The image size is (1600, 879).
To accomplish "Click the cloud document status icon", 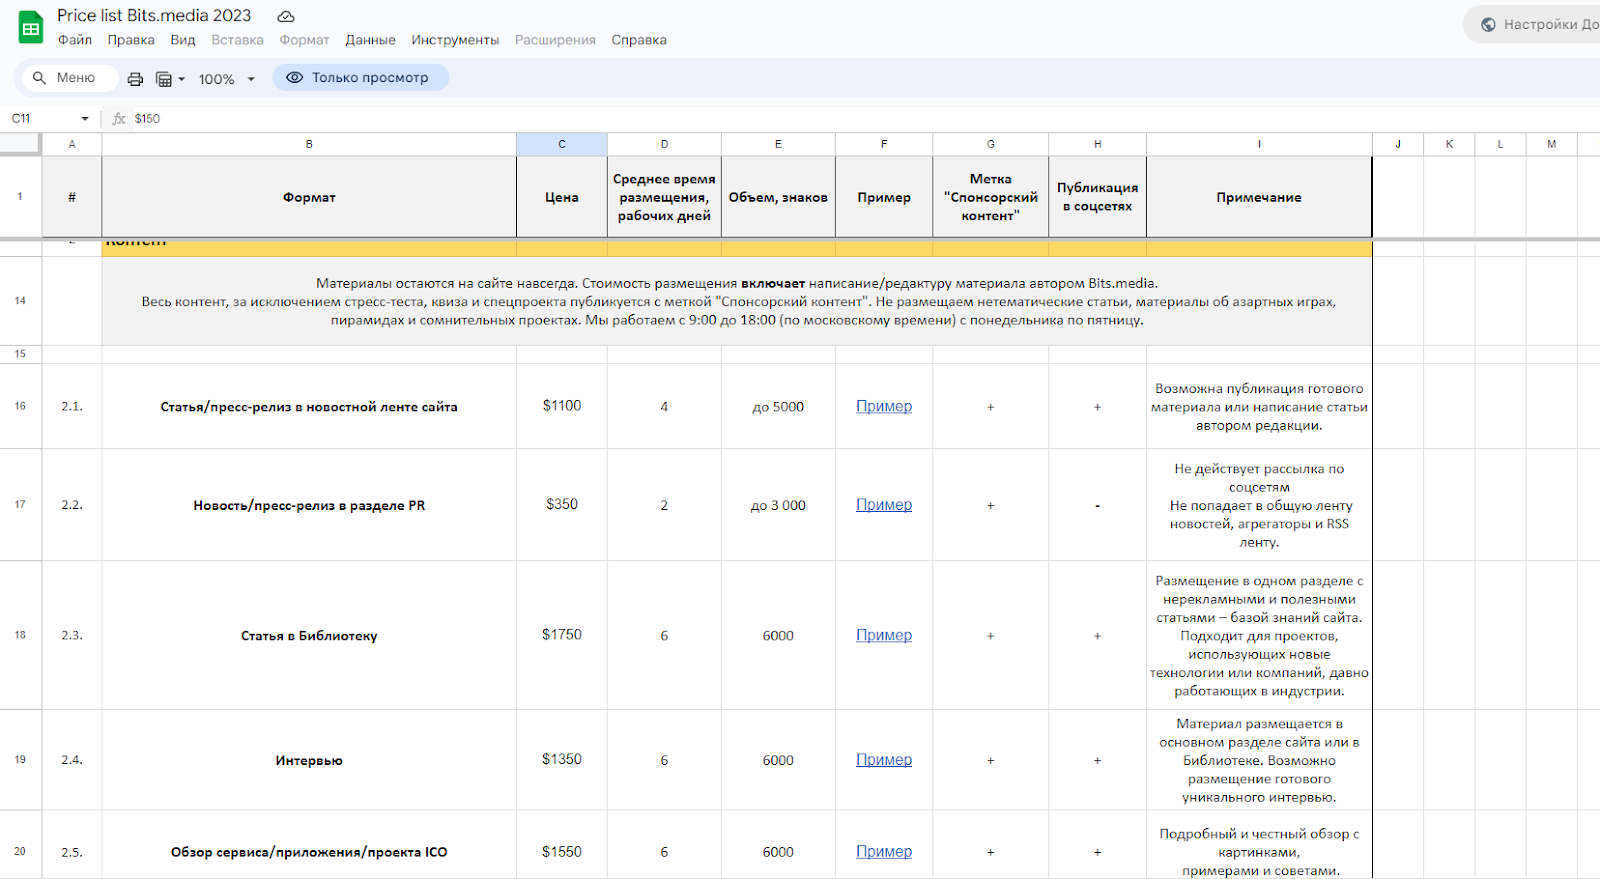I will pos(286,16).
